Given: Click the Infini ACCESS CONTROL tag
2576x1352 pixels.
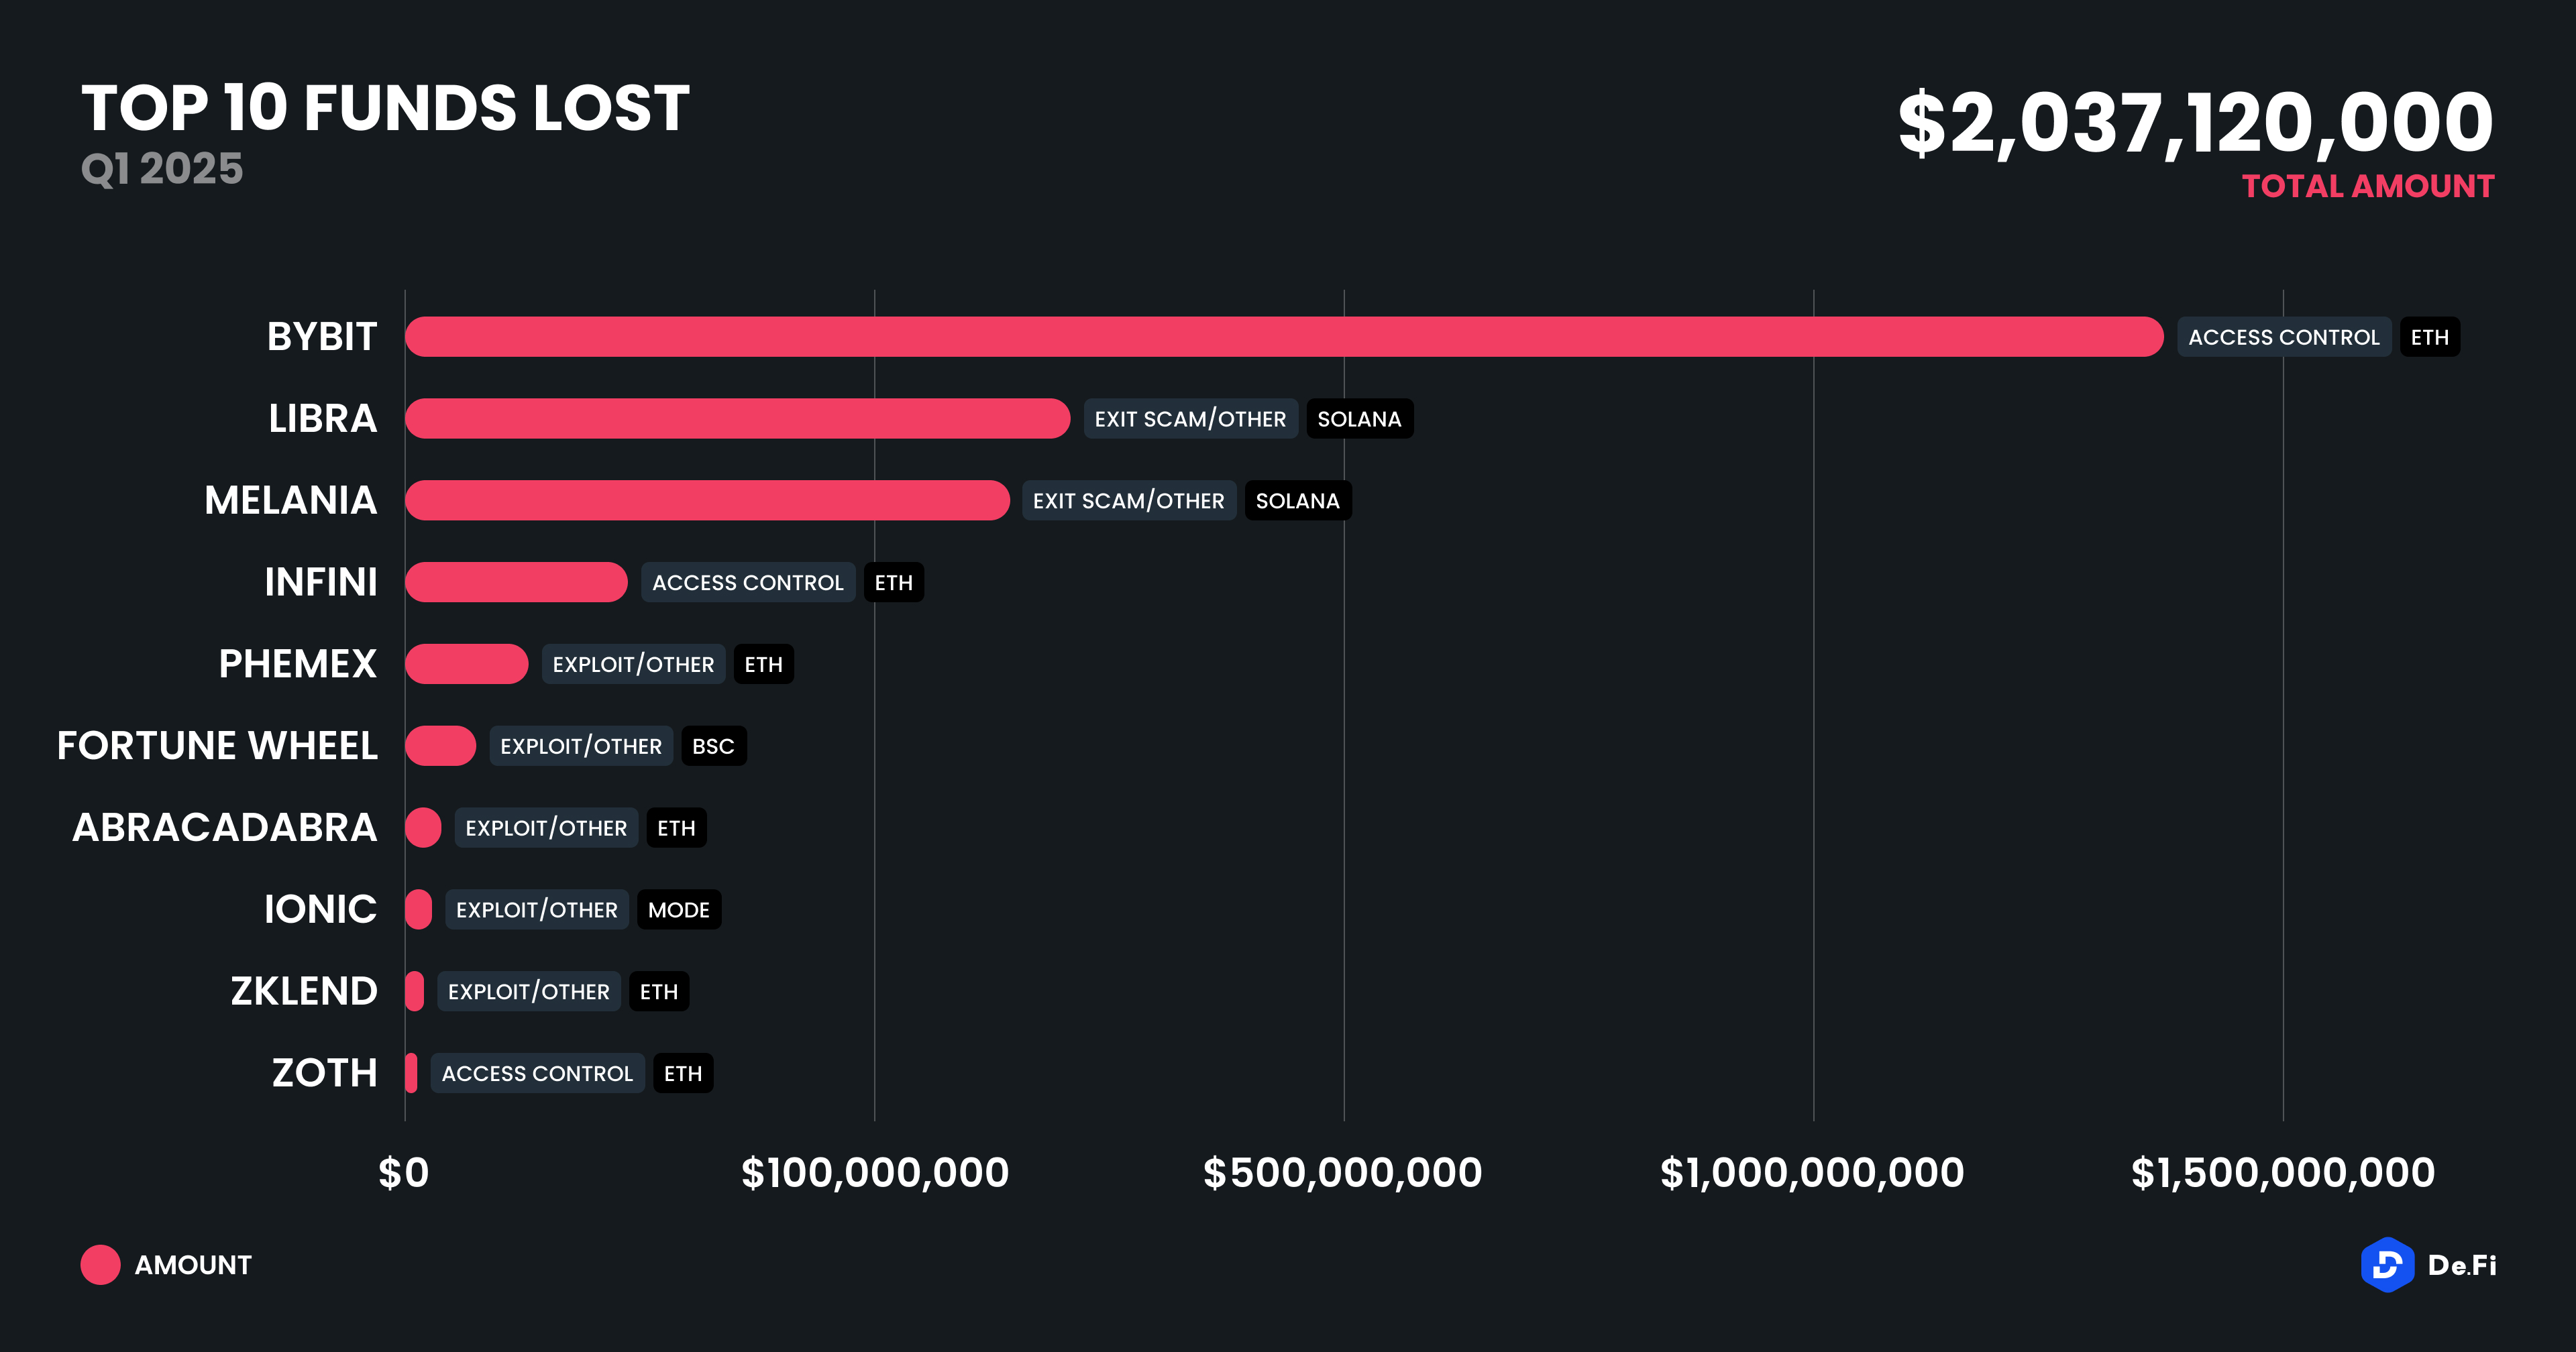Looking at the screenshot, I should click(x=747, y=583).
